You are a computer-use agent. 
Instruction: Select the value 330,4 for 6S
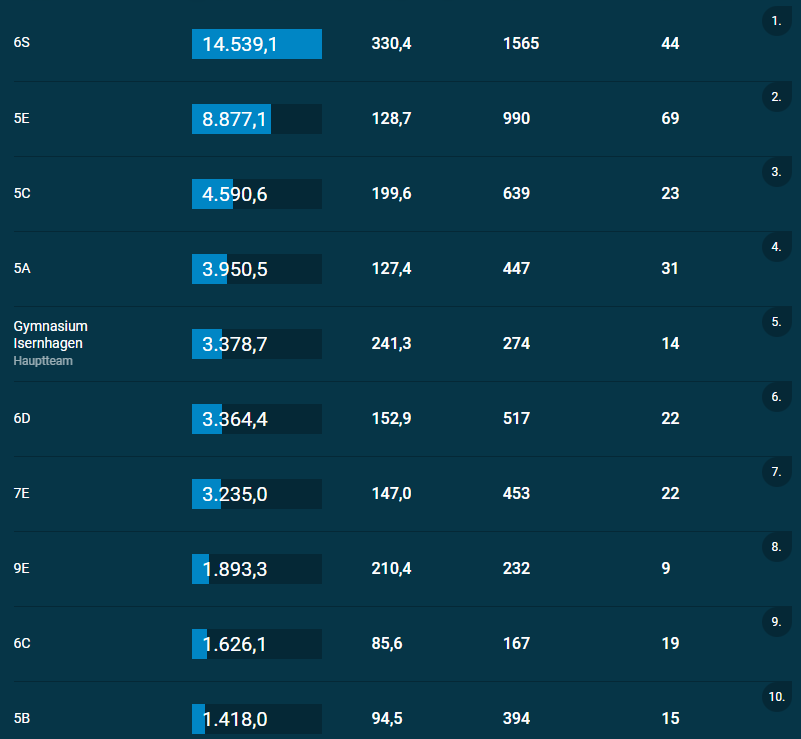(391, 43)
